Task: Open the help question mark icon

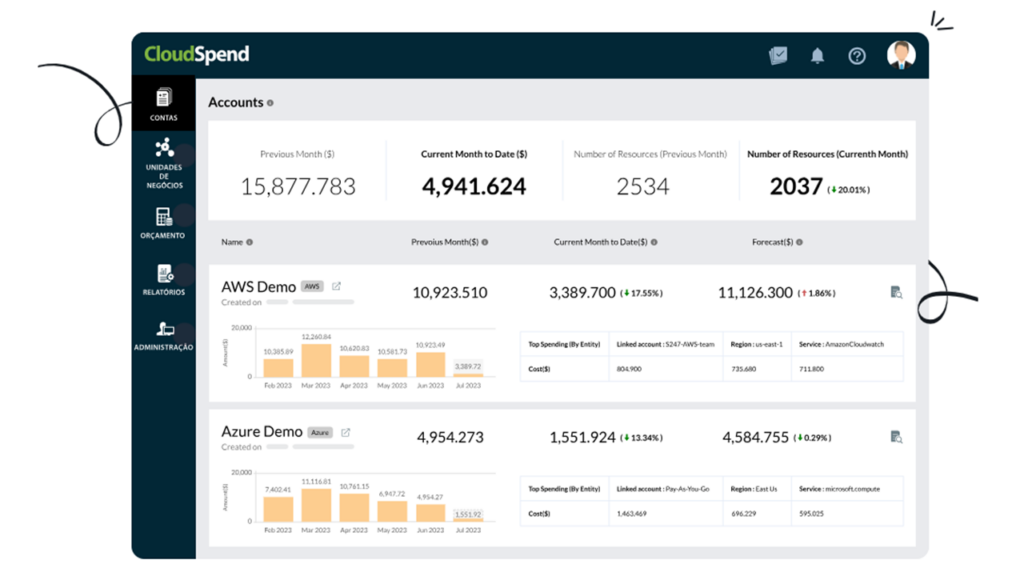Action: click(x=857, y=56)
